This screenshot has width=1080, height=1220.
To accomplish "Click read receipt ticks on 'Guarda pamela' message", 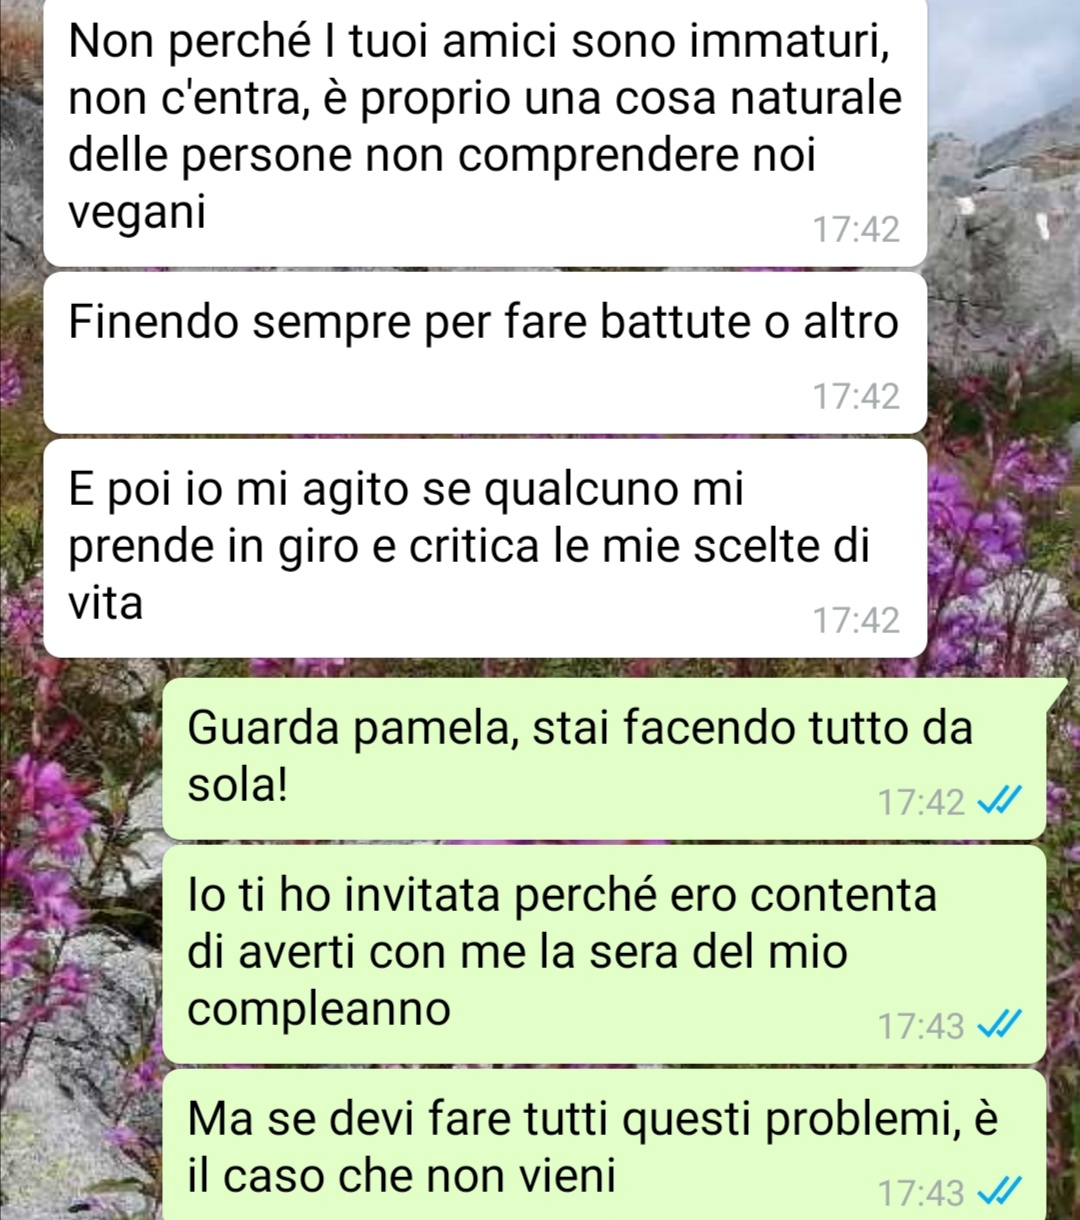I will [998, 801].
